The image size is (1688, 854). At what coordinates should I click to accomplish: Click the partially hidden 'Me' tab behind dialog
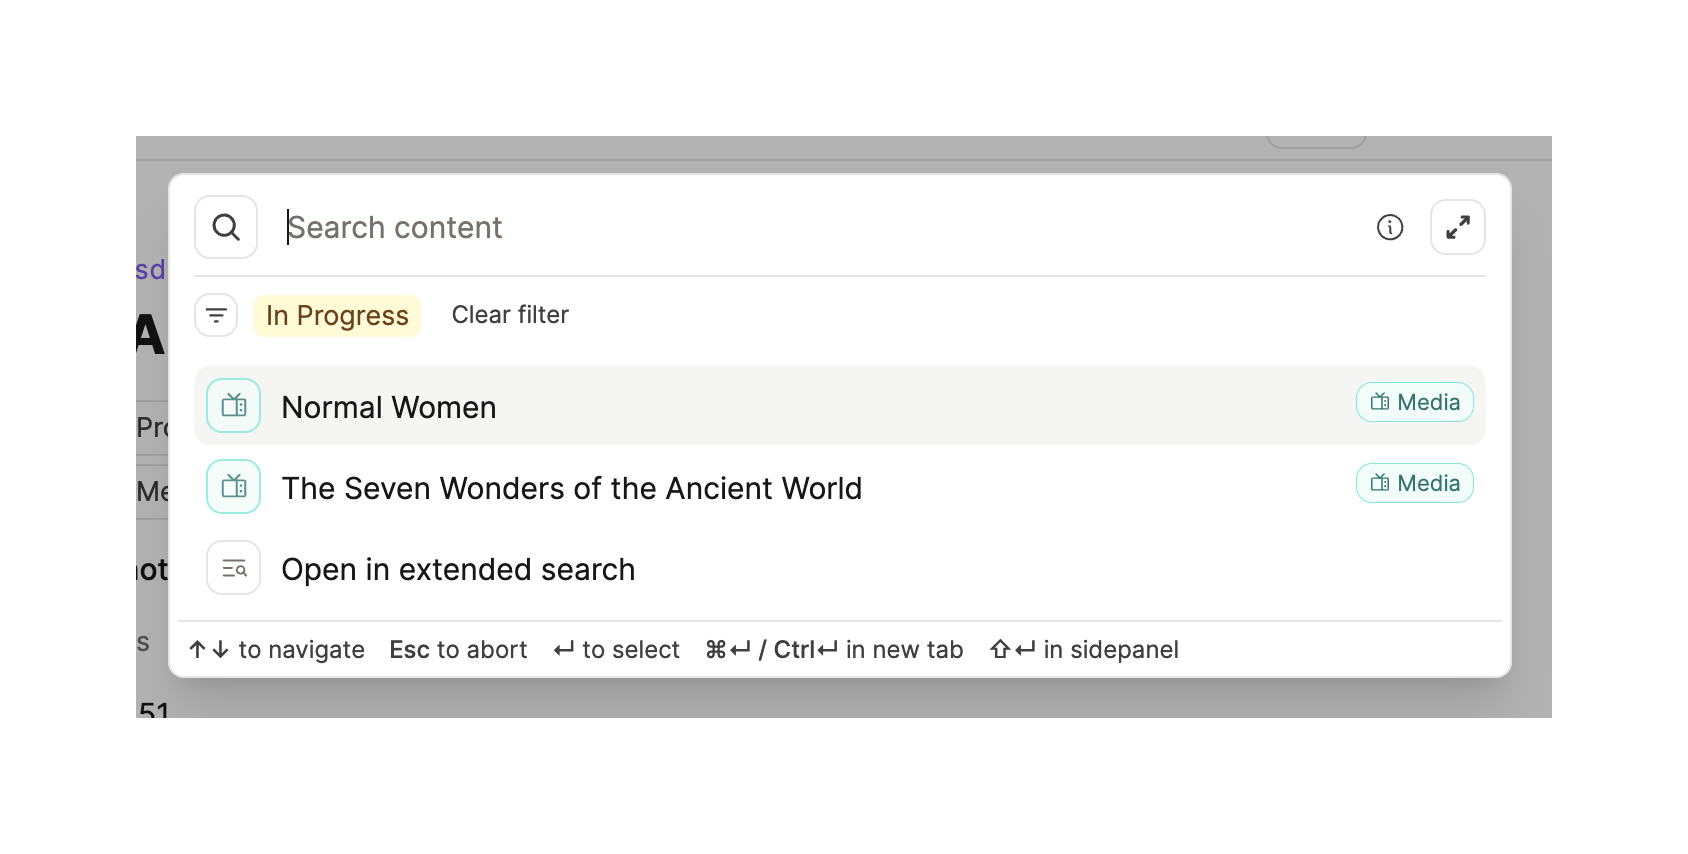coord(152,491)
